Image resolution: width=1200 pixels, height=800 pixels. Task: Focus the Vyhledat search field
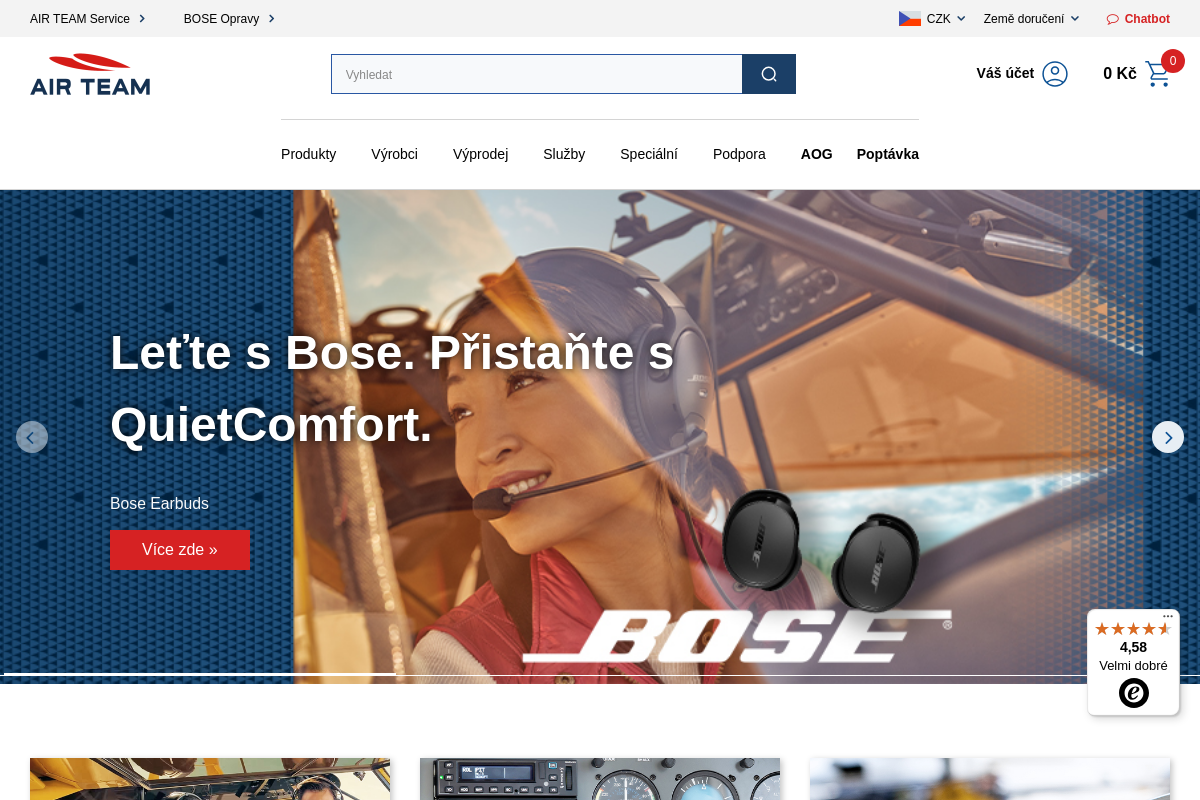coord(537,74)
